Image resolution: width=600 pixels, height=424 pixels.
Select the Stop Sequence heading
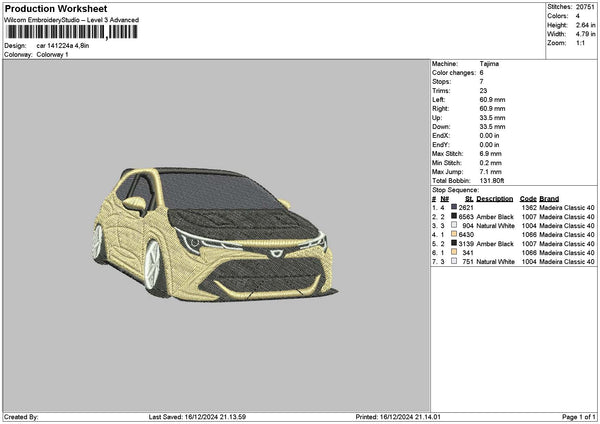coord(455,189)
